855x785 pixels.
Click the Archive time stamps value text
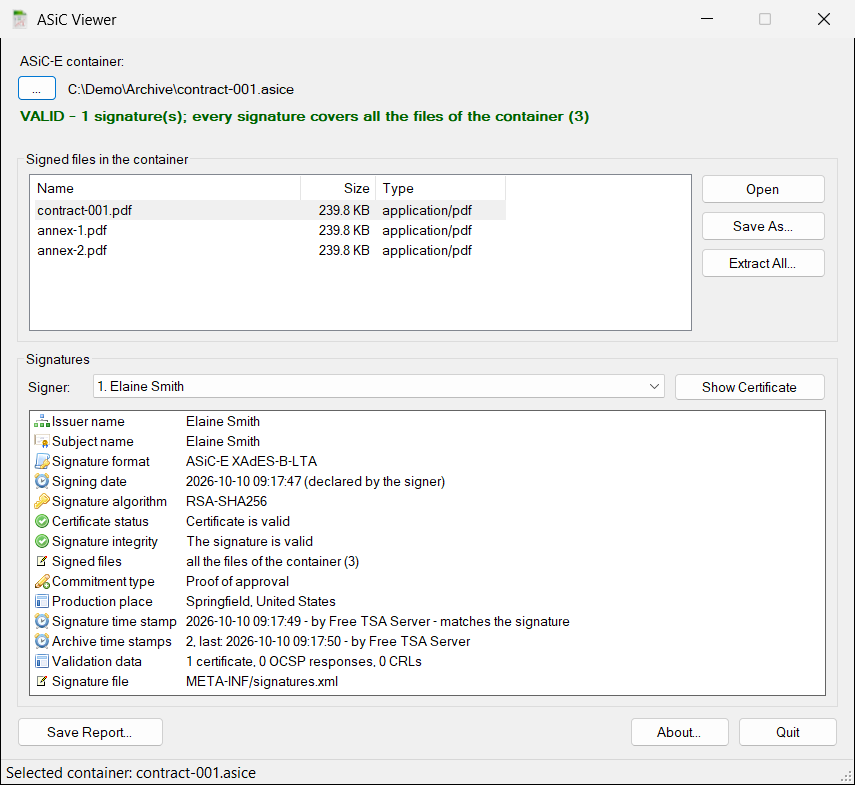[328, 642]
